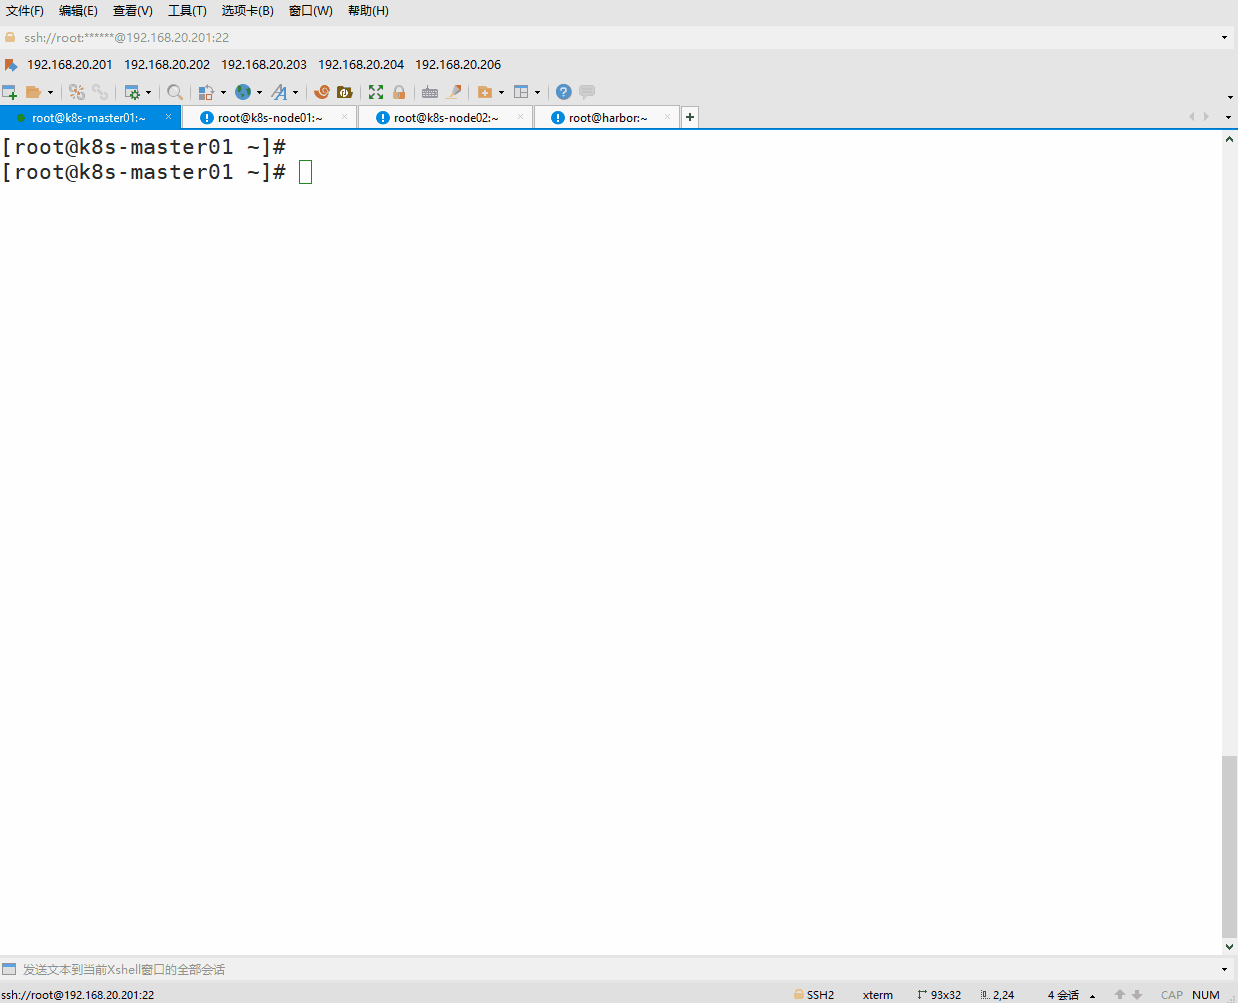Click the compose bar text input field
This screenshot has width=1238, height=1003.
pos(600,969)
